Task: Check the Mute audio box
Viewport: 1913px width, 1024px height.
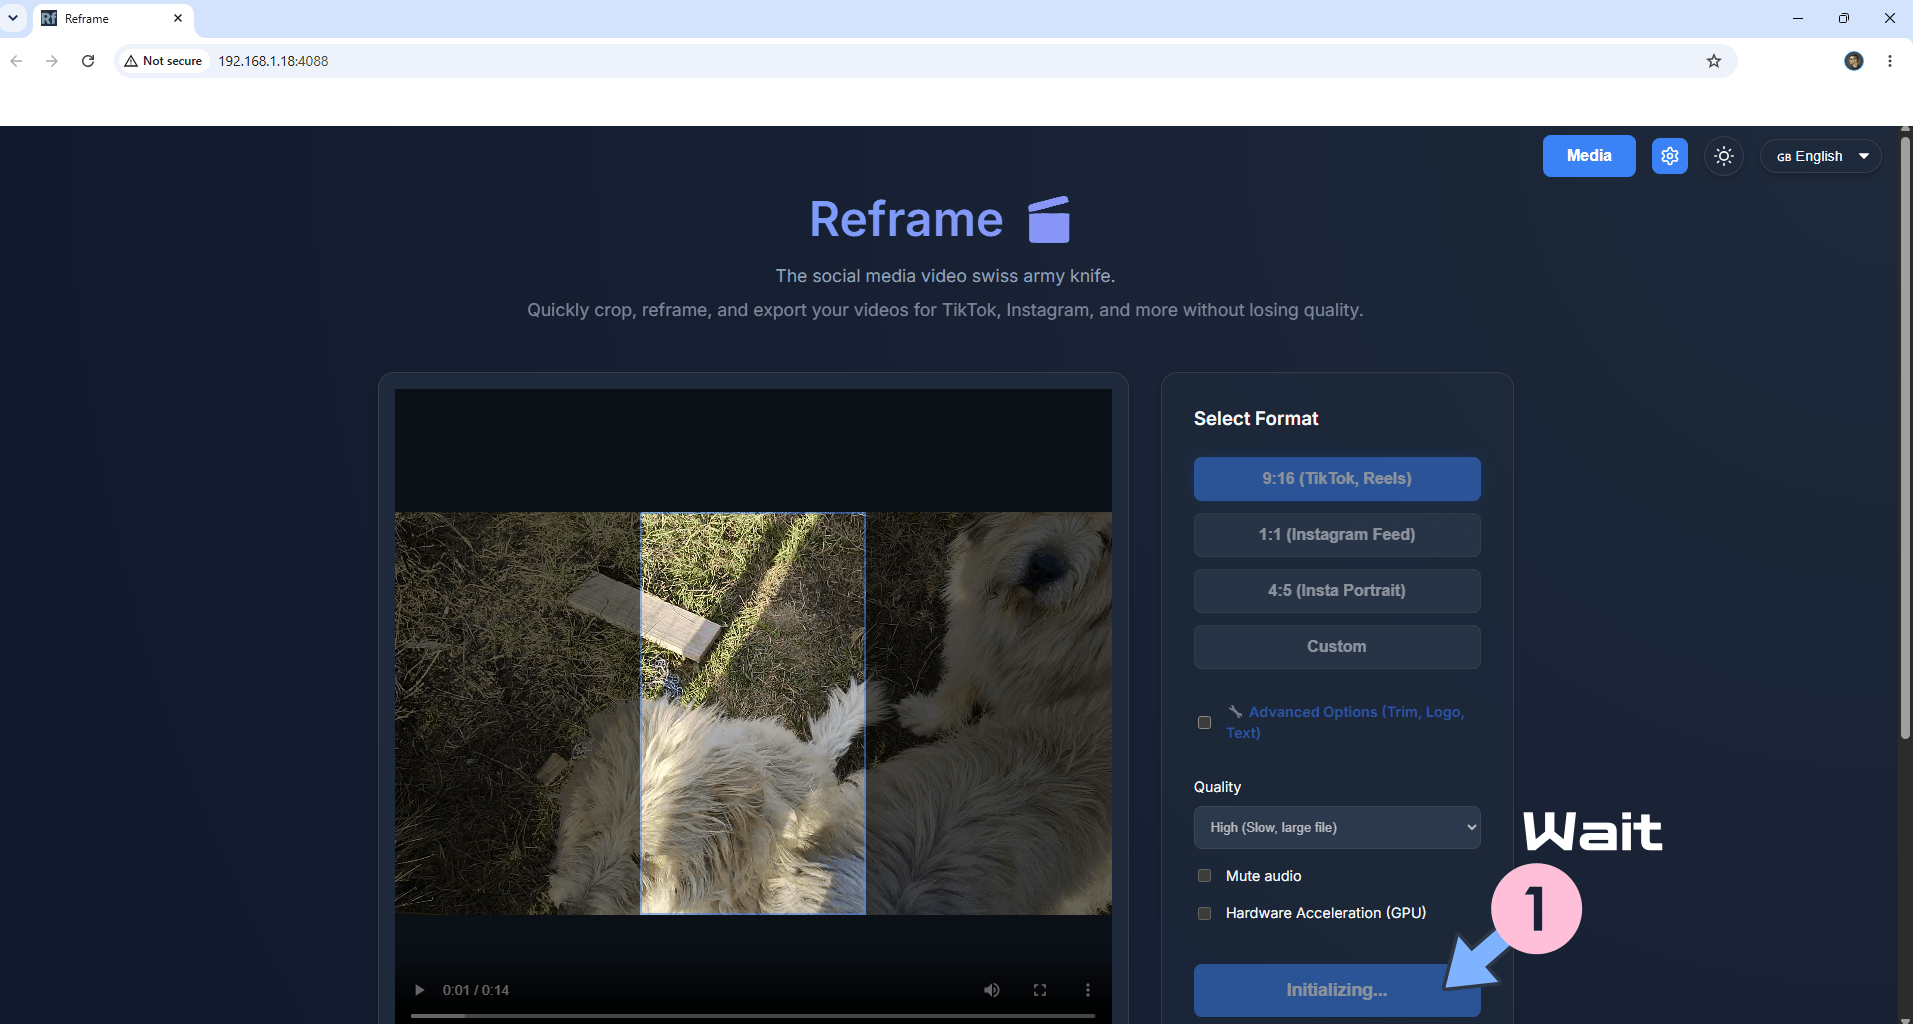Action: pos(1204,876)
